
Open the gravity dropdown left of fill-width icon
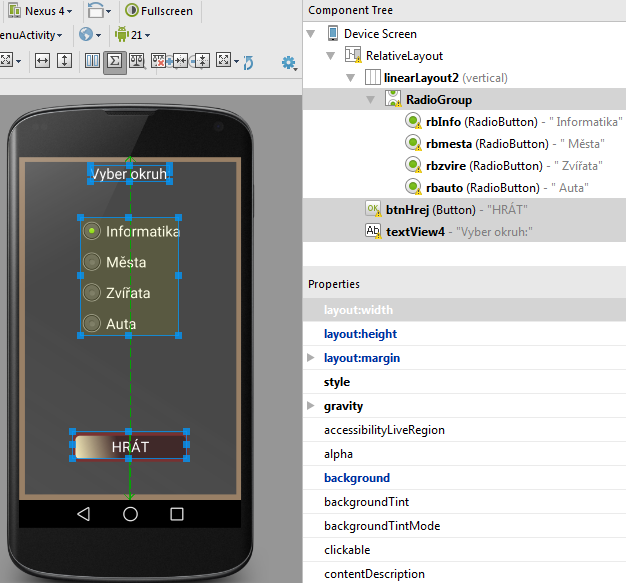coord(10,61)
